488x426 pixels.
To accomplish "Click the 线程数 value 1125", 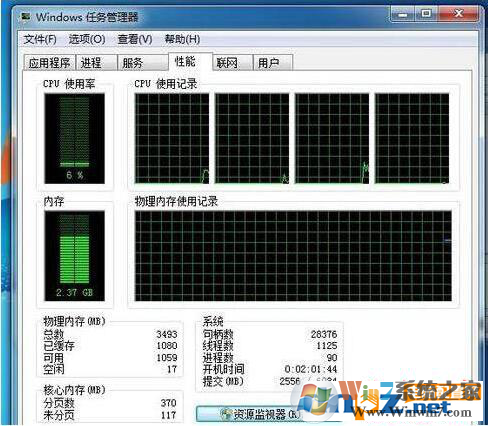I will (x=327, y=346).
